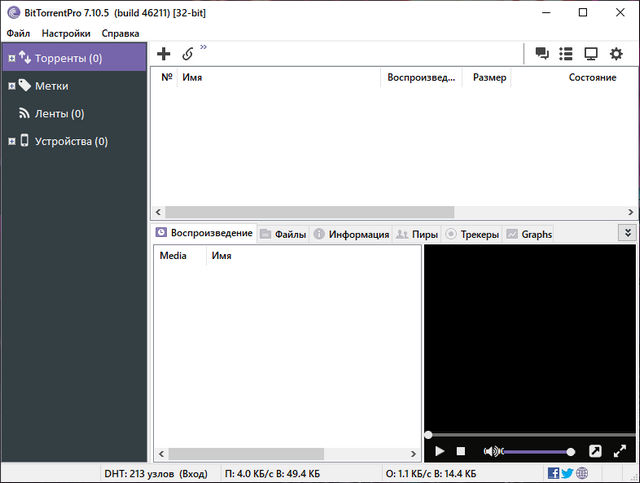
Task: Click the BitTorrent logo in title bar
Action: click(x=13, y=13)
